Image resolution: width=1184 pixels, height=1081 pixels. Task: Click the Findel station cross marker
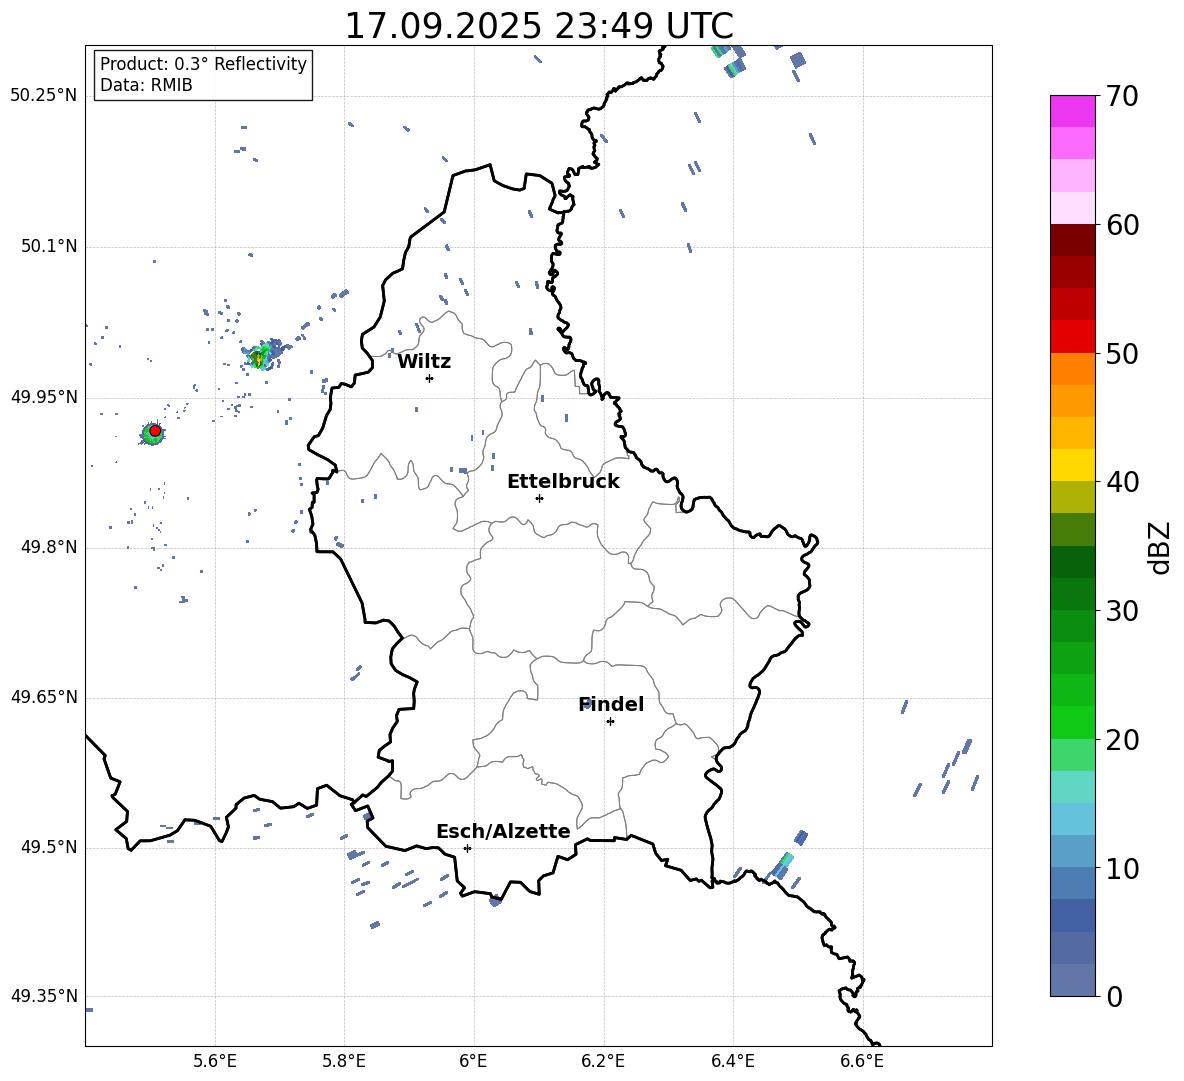(610, 721)
